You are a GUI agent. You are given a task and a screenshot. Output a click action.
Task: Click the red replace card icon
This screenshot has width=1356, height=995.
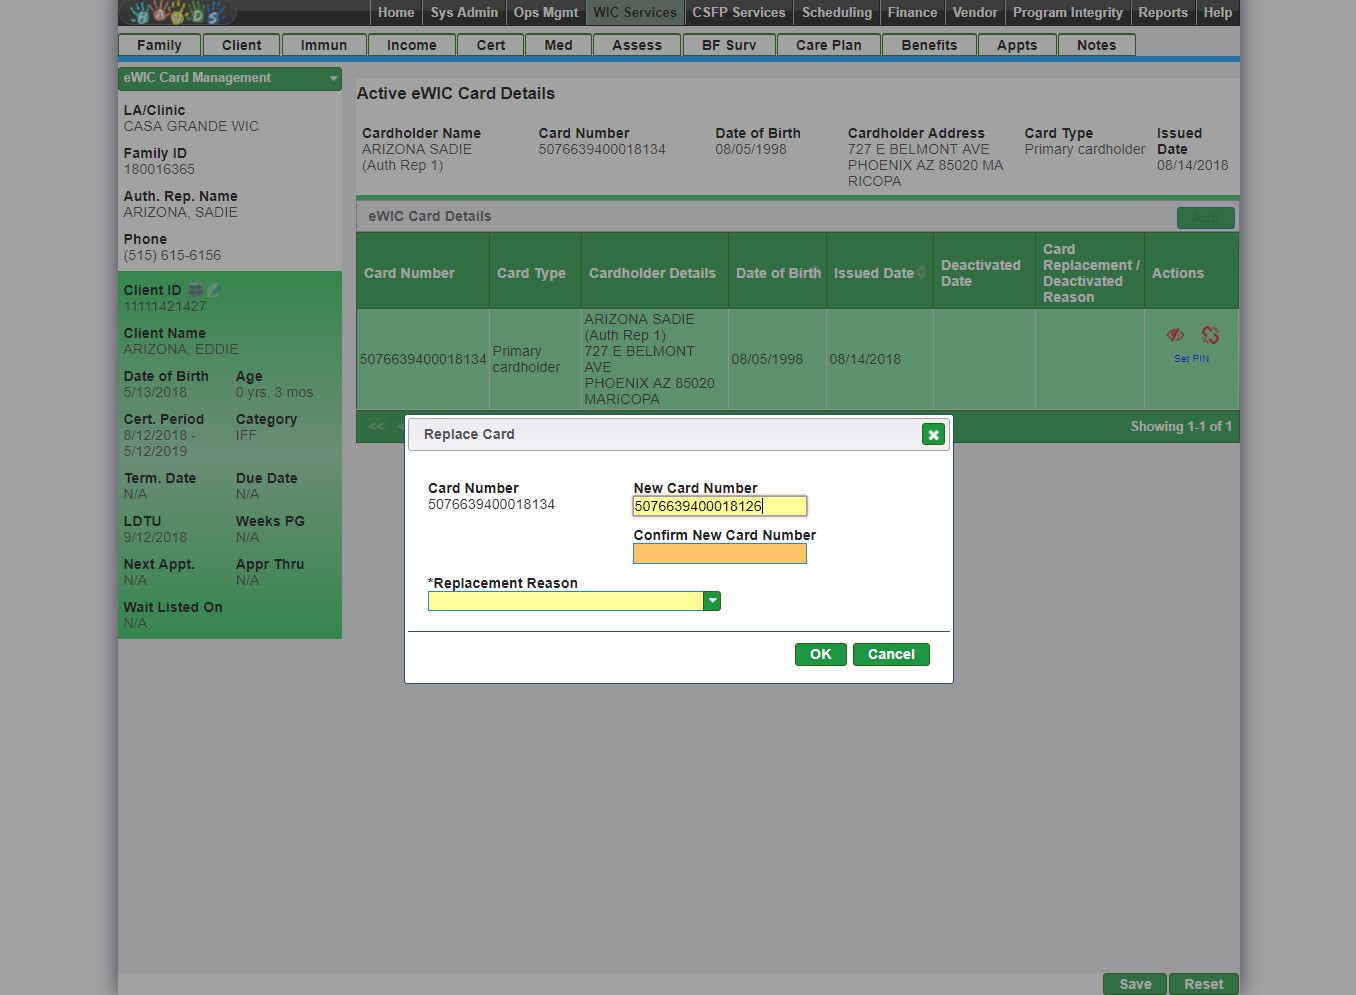[1210, 335]
